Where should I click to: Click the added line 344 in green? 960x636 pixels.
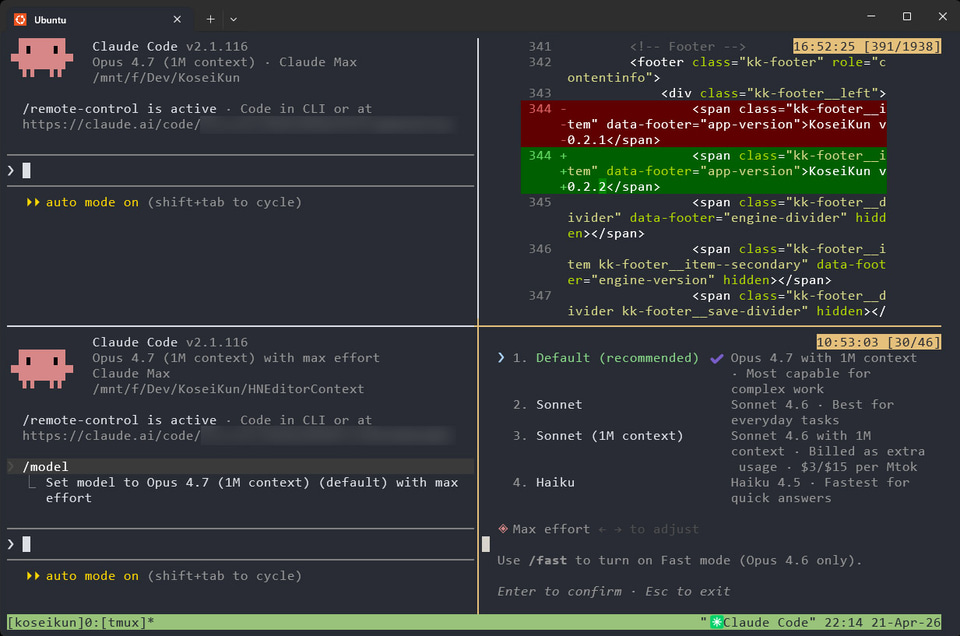(x=703, y=171)
